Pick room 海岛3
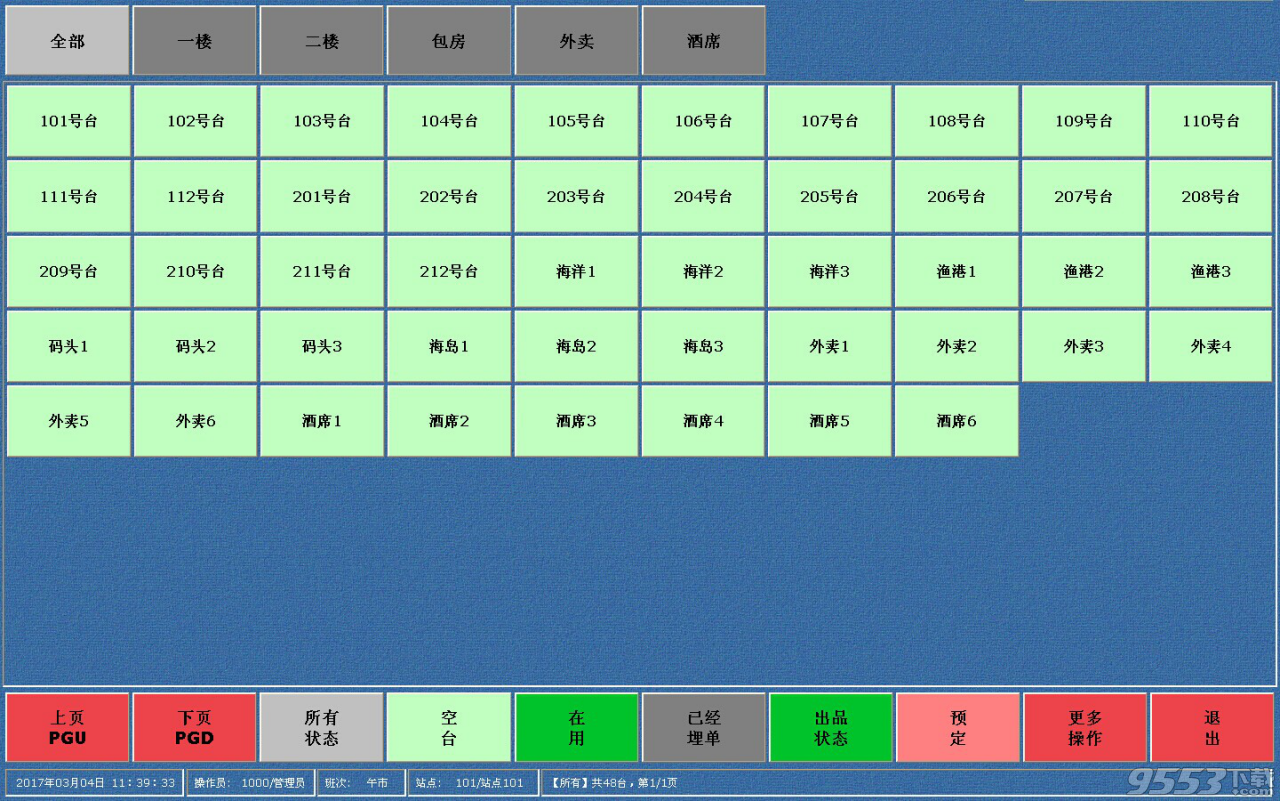 pyautogui.click(x=703, y=346)
